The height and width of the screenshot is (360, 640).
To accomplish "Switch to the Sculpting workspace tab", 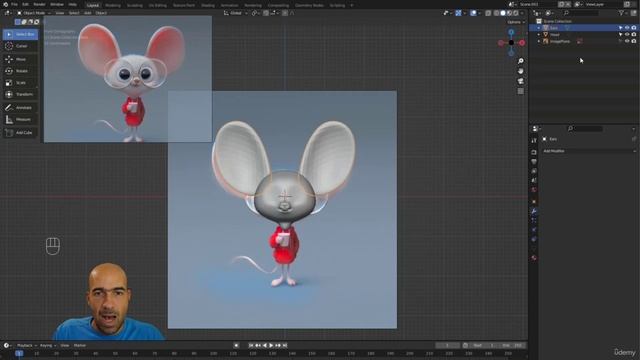I will click(135, 6).
